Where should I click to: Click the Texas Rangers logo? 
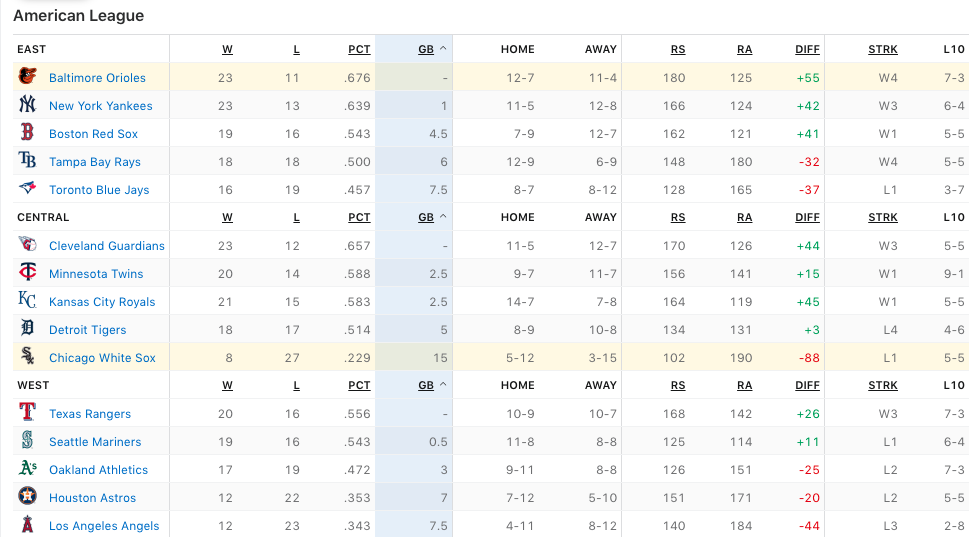(27, 412)
